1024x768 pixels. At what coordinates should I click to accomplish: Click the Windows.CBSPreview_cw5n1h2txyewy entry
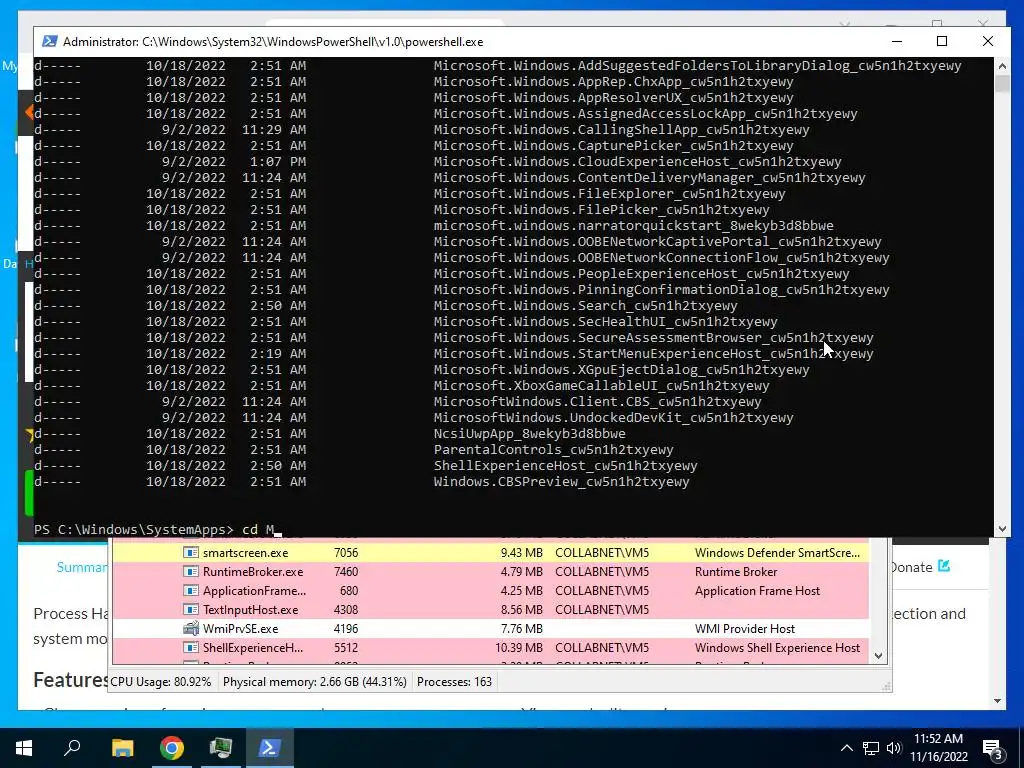[562, 481]
